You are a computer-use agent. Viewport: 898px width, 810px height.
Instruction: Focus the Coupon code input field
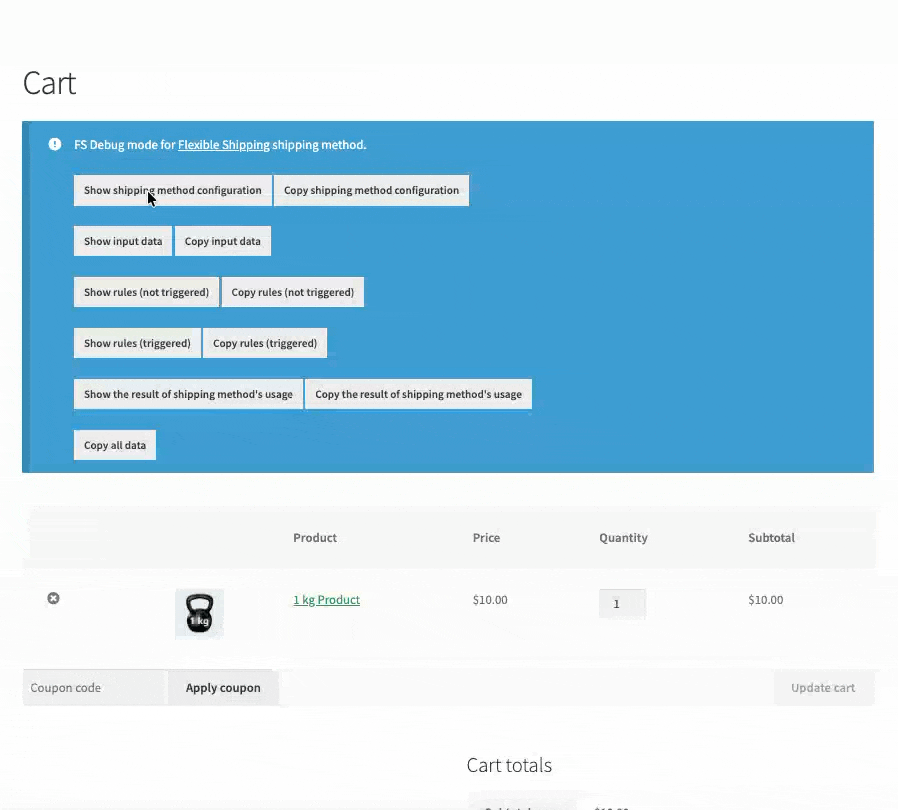click(x=95, y=688)
